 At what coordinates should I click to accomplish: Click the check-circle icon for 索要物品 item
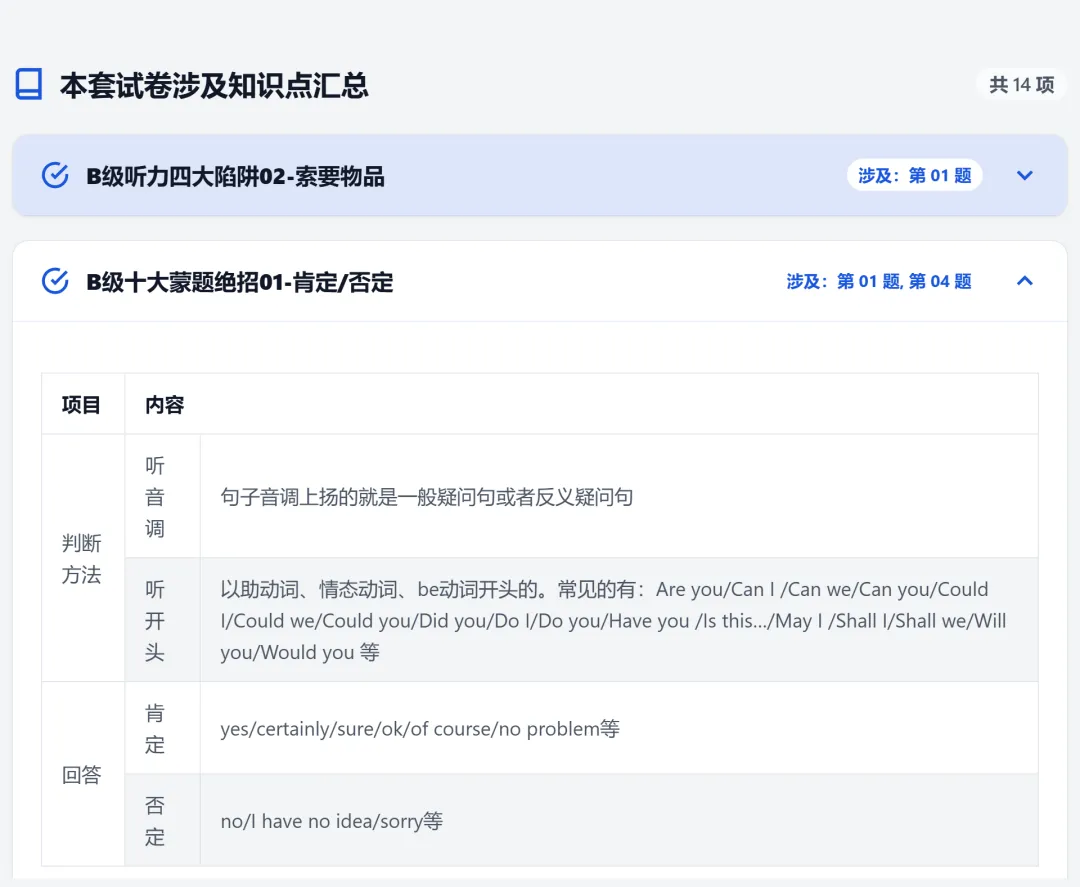pos(55,176)
